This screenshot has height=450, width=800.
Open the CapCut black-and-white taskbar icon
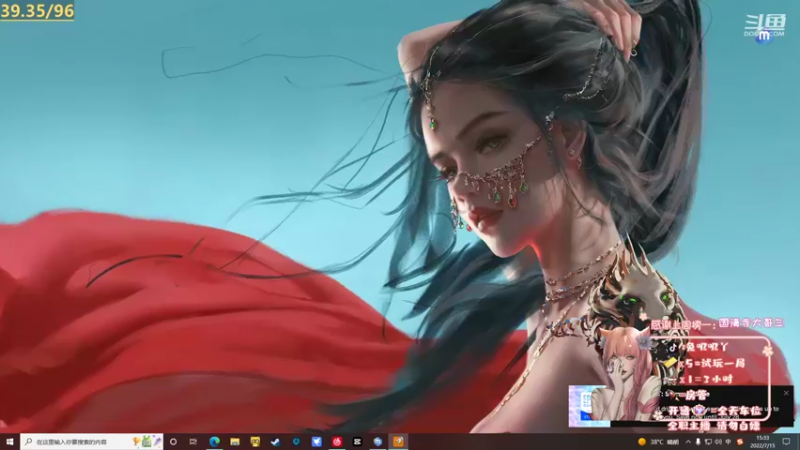[x=357, y=442]
